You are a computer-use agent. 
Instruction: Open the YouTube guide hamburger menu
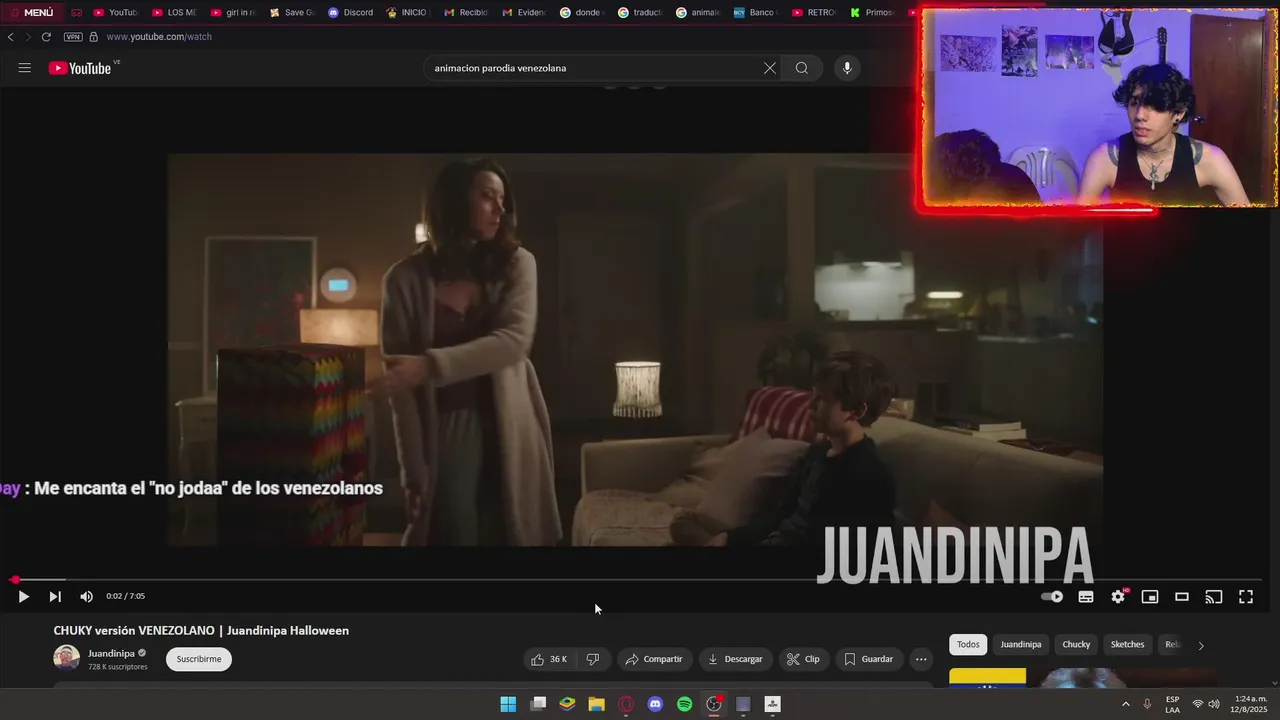tap(24, 68)
